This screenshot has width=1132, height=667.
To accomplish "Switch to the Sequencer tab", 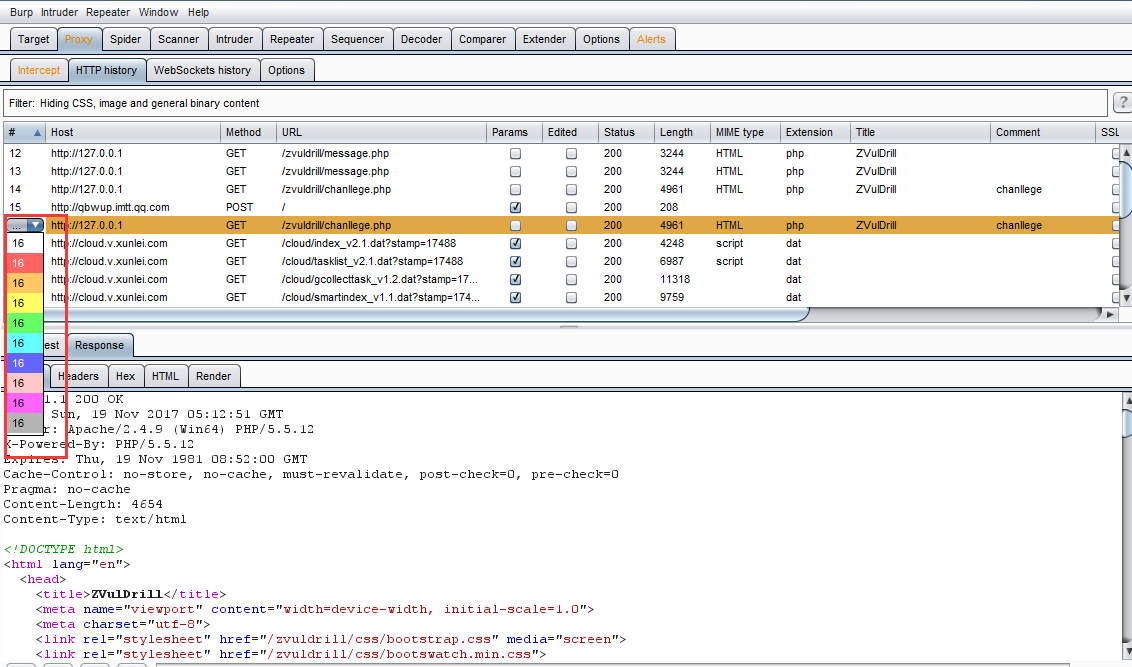I will (357, 39).
